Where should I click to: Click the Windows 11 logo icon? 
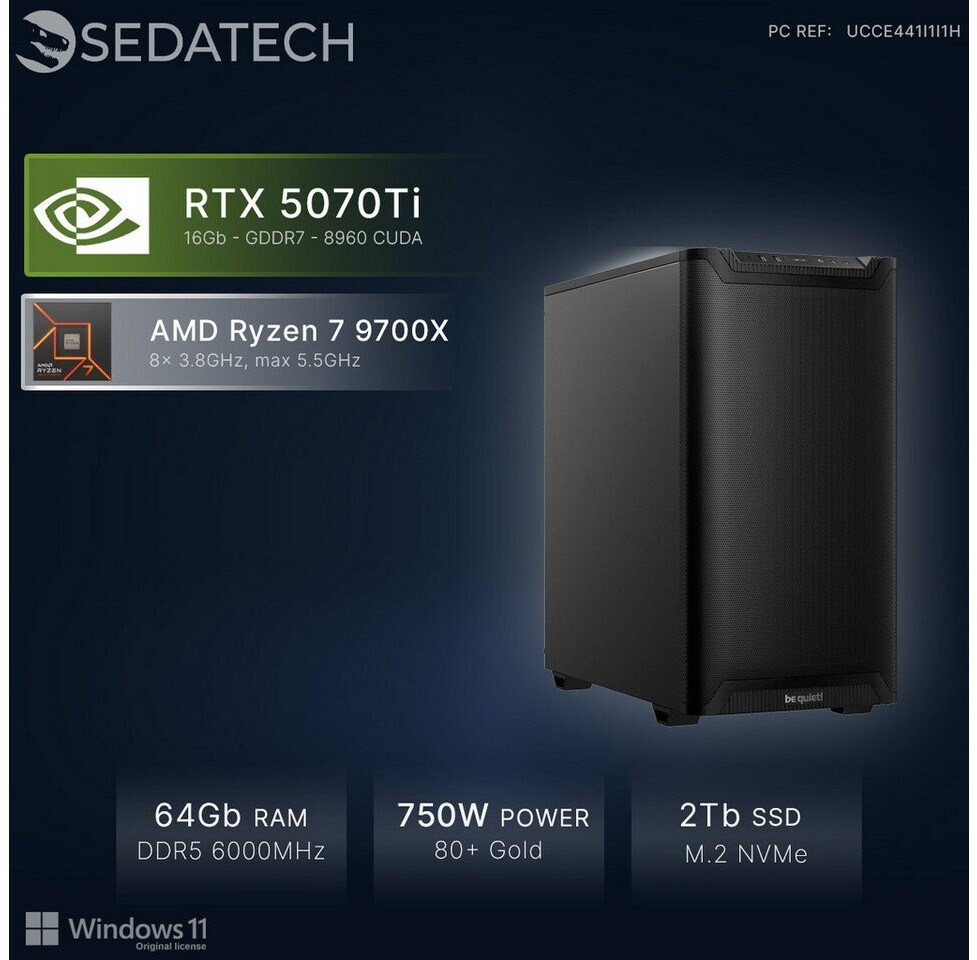(x=42, y=929)
